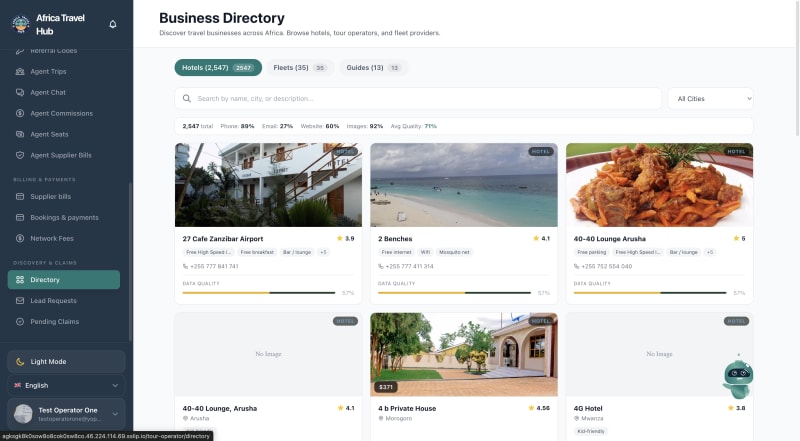Click the 40-40 Lounge, Arusha listing title
The width and height of the screenshot is (800, 441).
tap(220, 408)
